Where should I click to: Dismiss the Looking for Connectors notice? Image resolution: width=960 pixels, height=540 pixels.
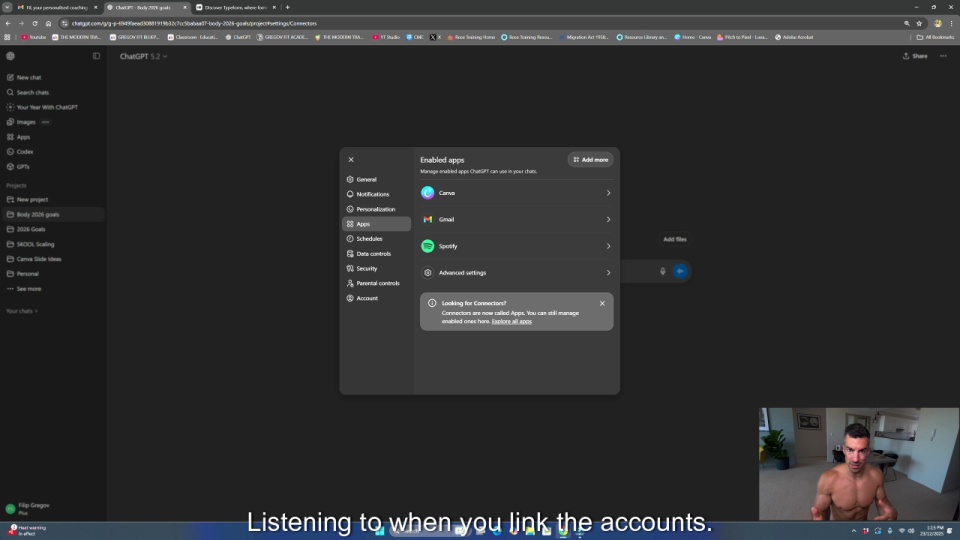[602, 303]
